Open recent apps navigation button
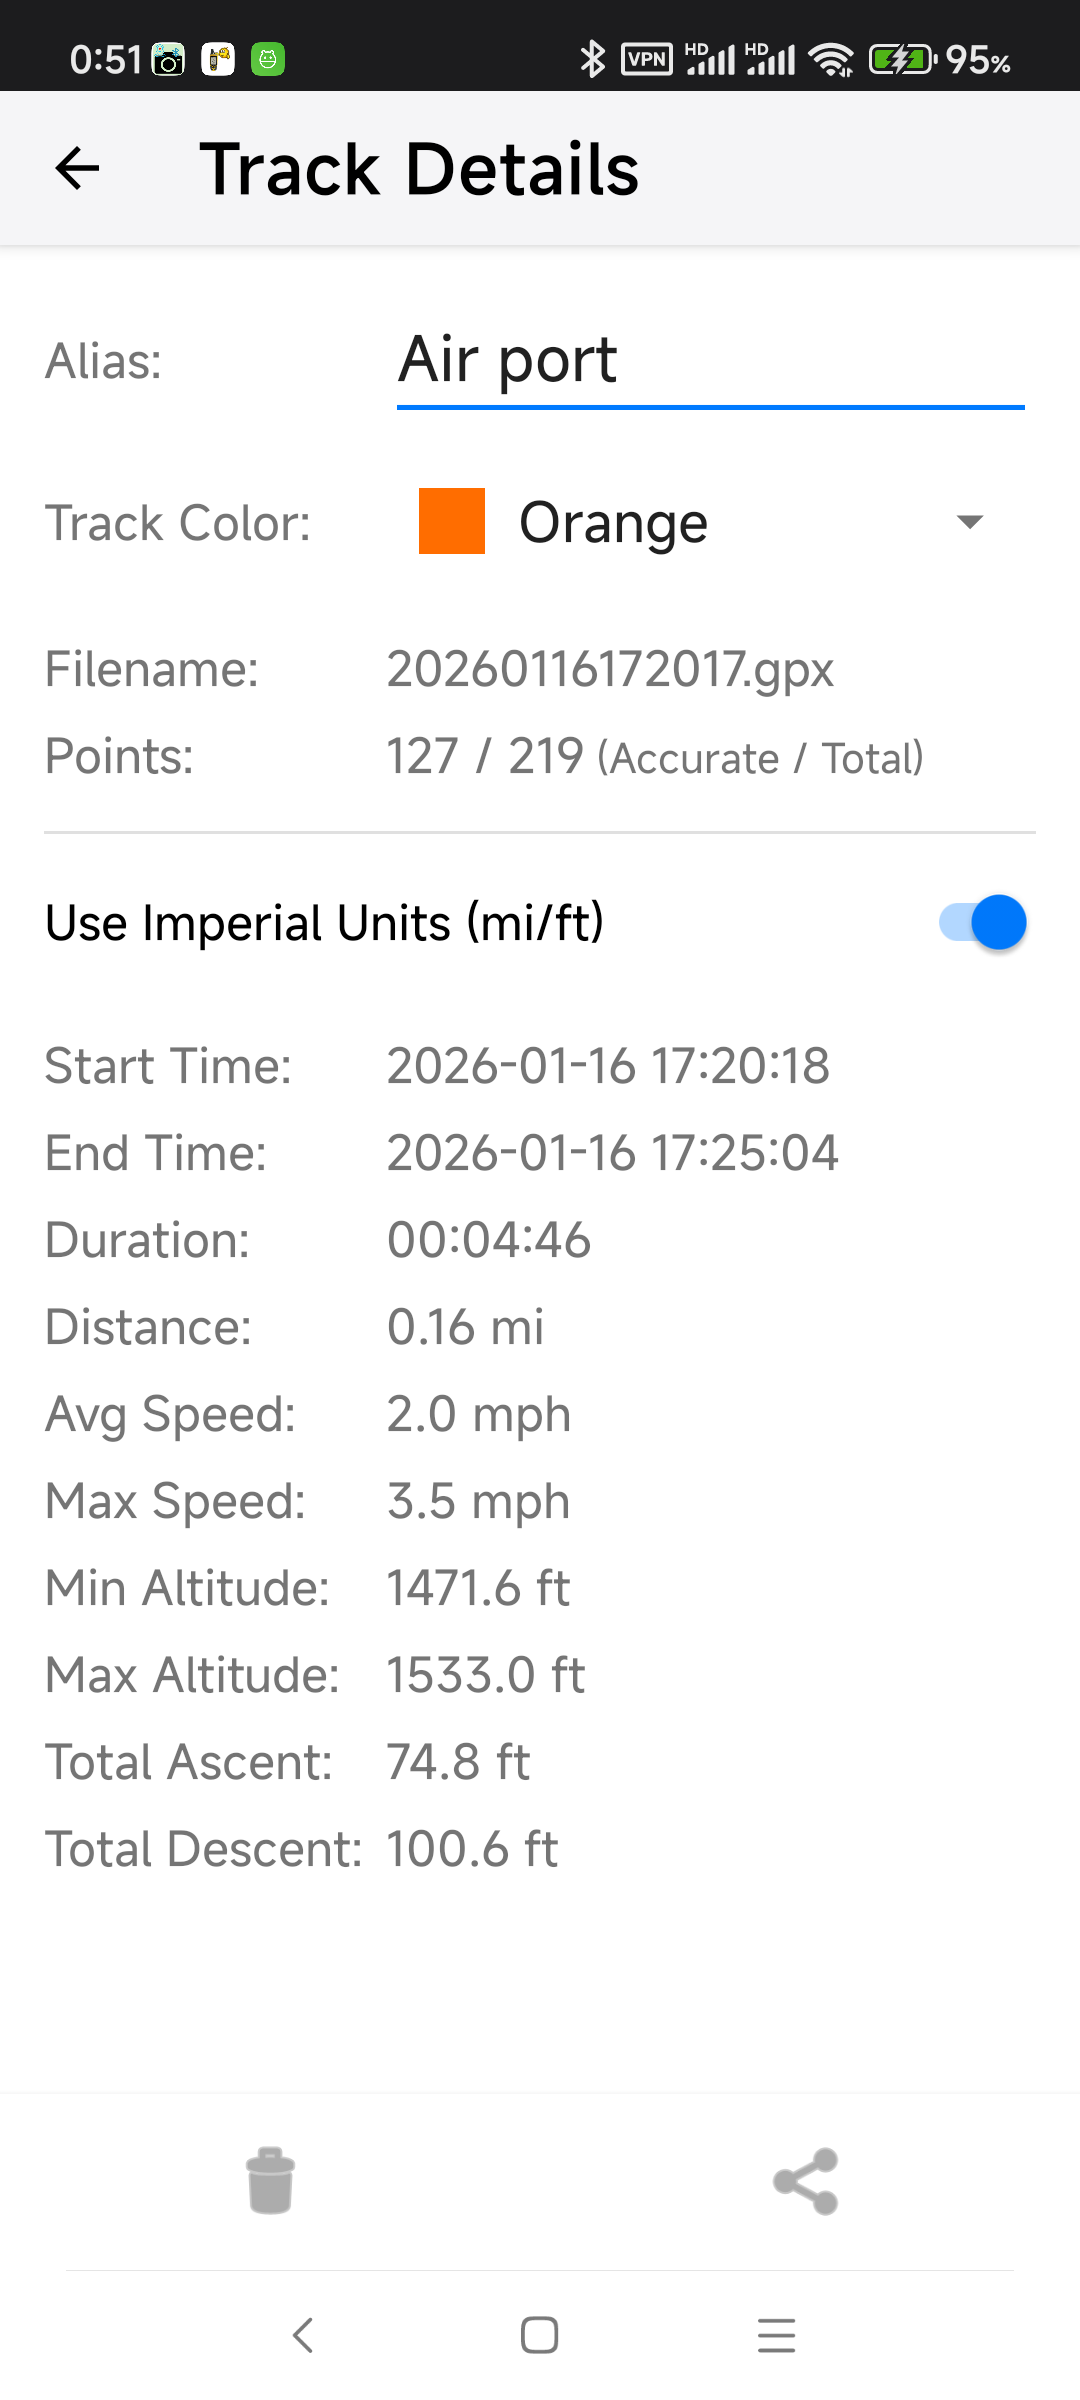Screen dimensions: 1080x2400 click(x=776, y=2336)
